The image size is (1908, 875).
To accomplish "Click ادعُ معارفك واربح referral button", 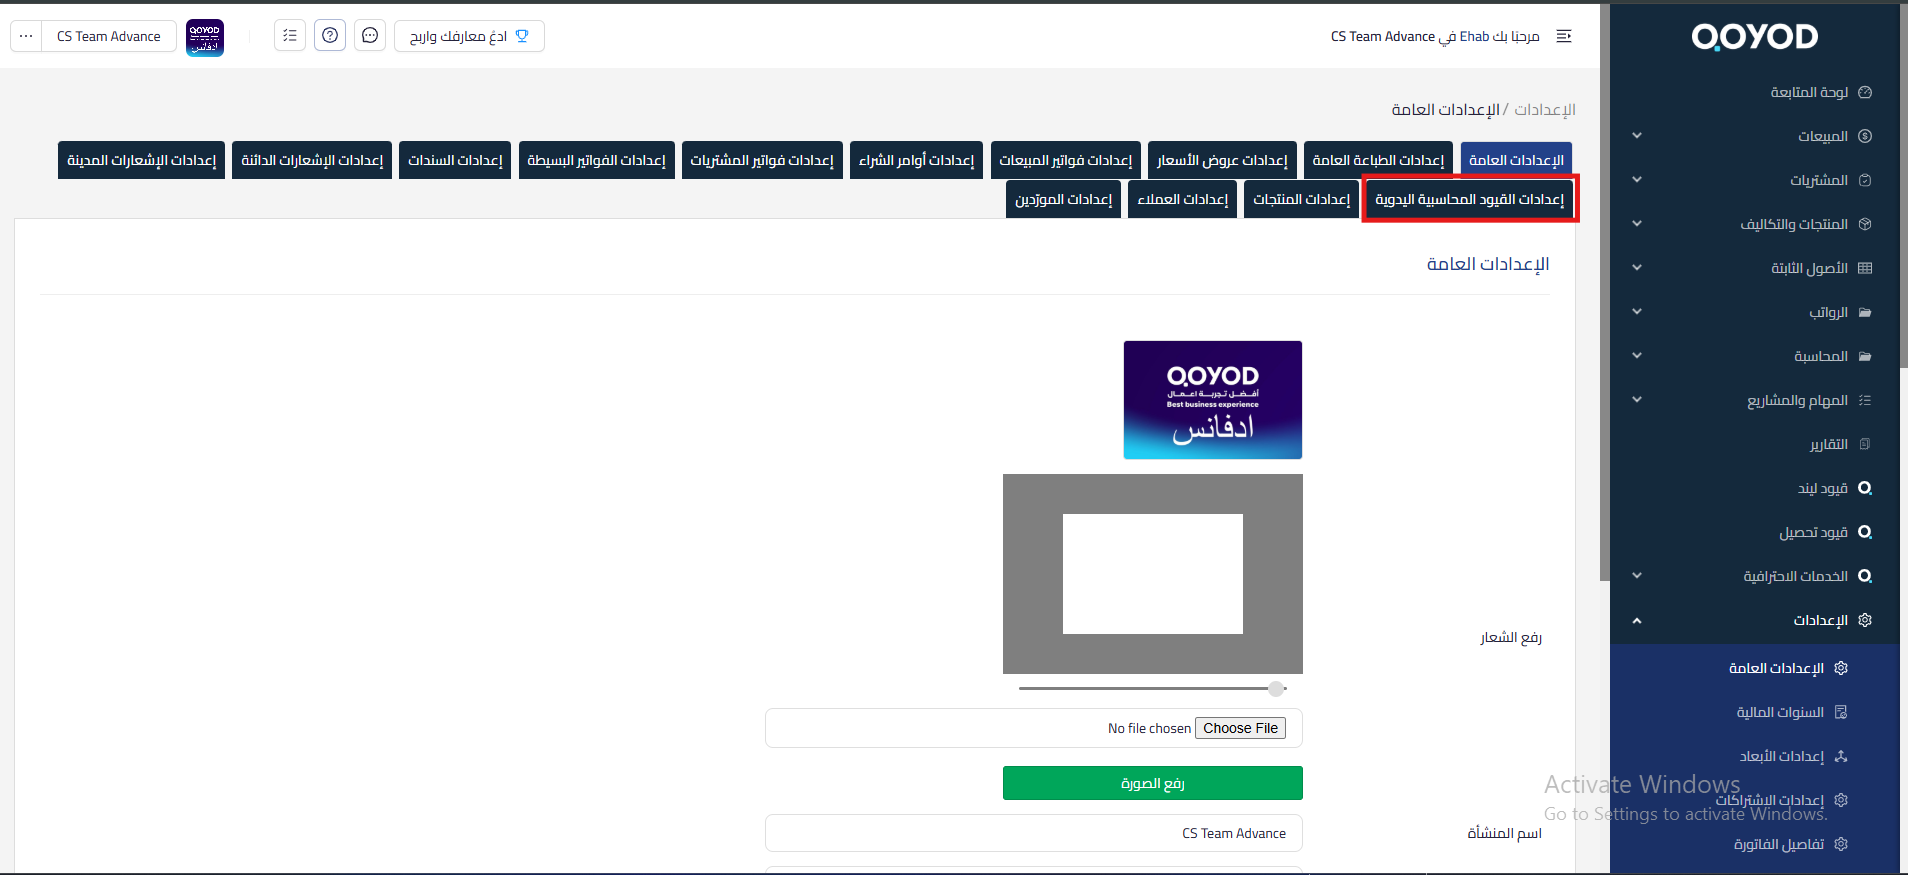I will [x=469, y=36].
